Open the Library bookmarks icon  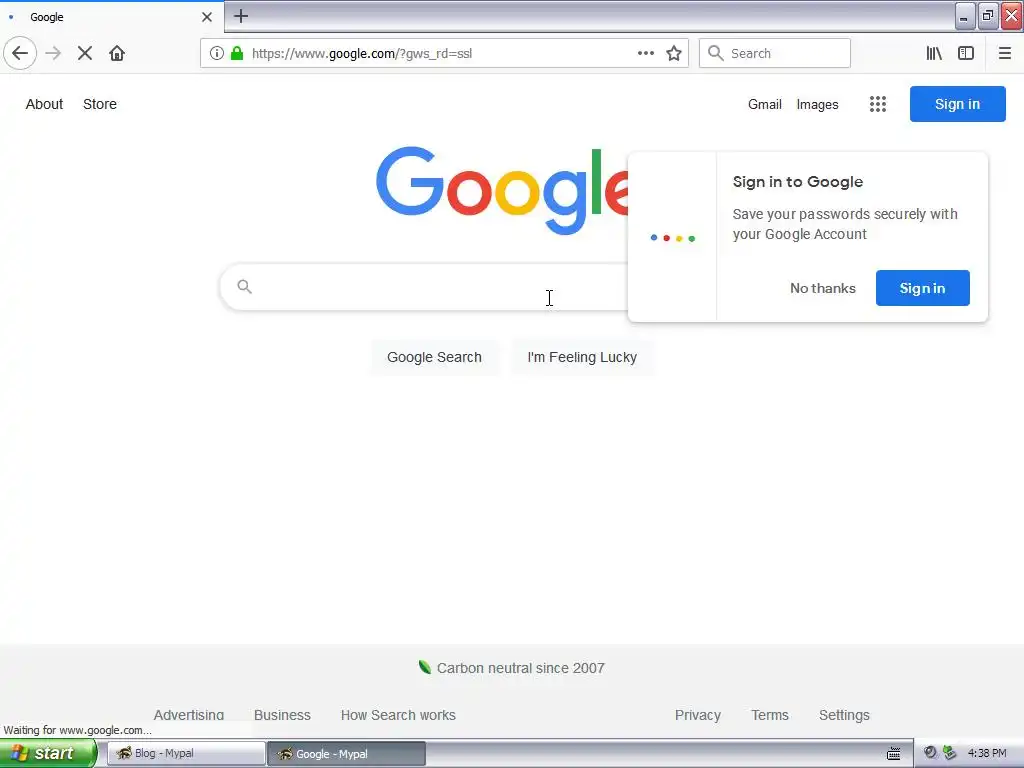point(934,53)
